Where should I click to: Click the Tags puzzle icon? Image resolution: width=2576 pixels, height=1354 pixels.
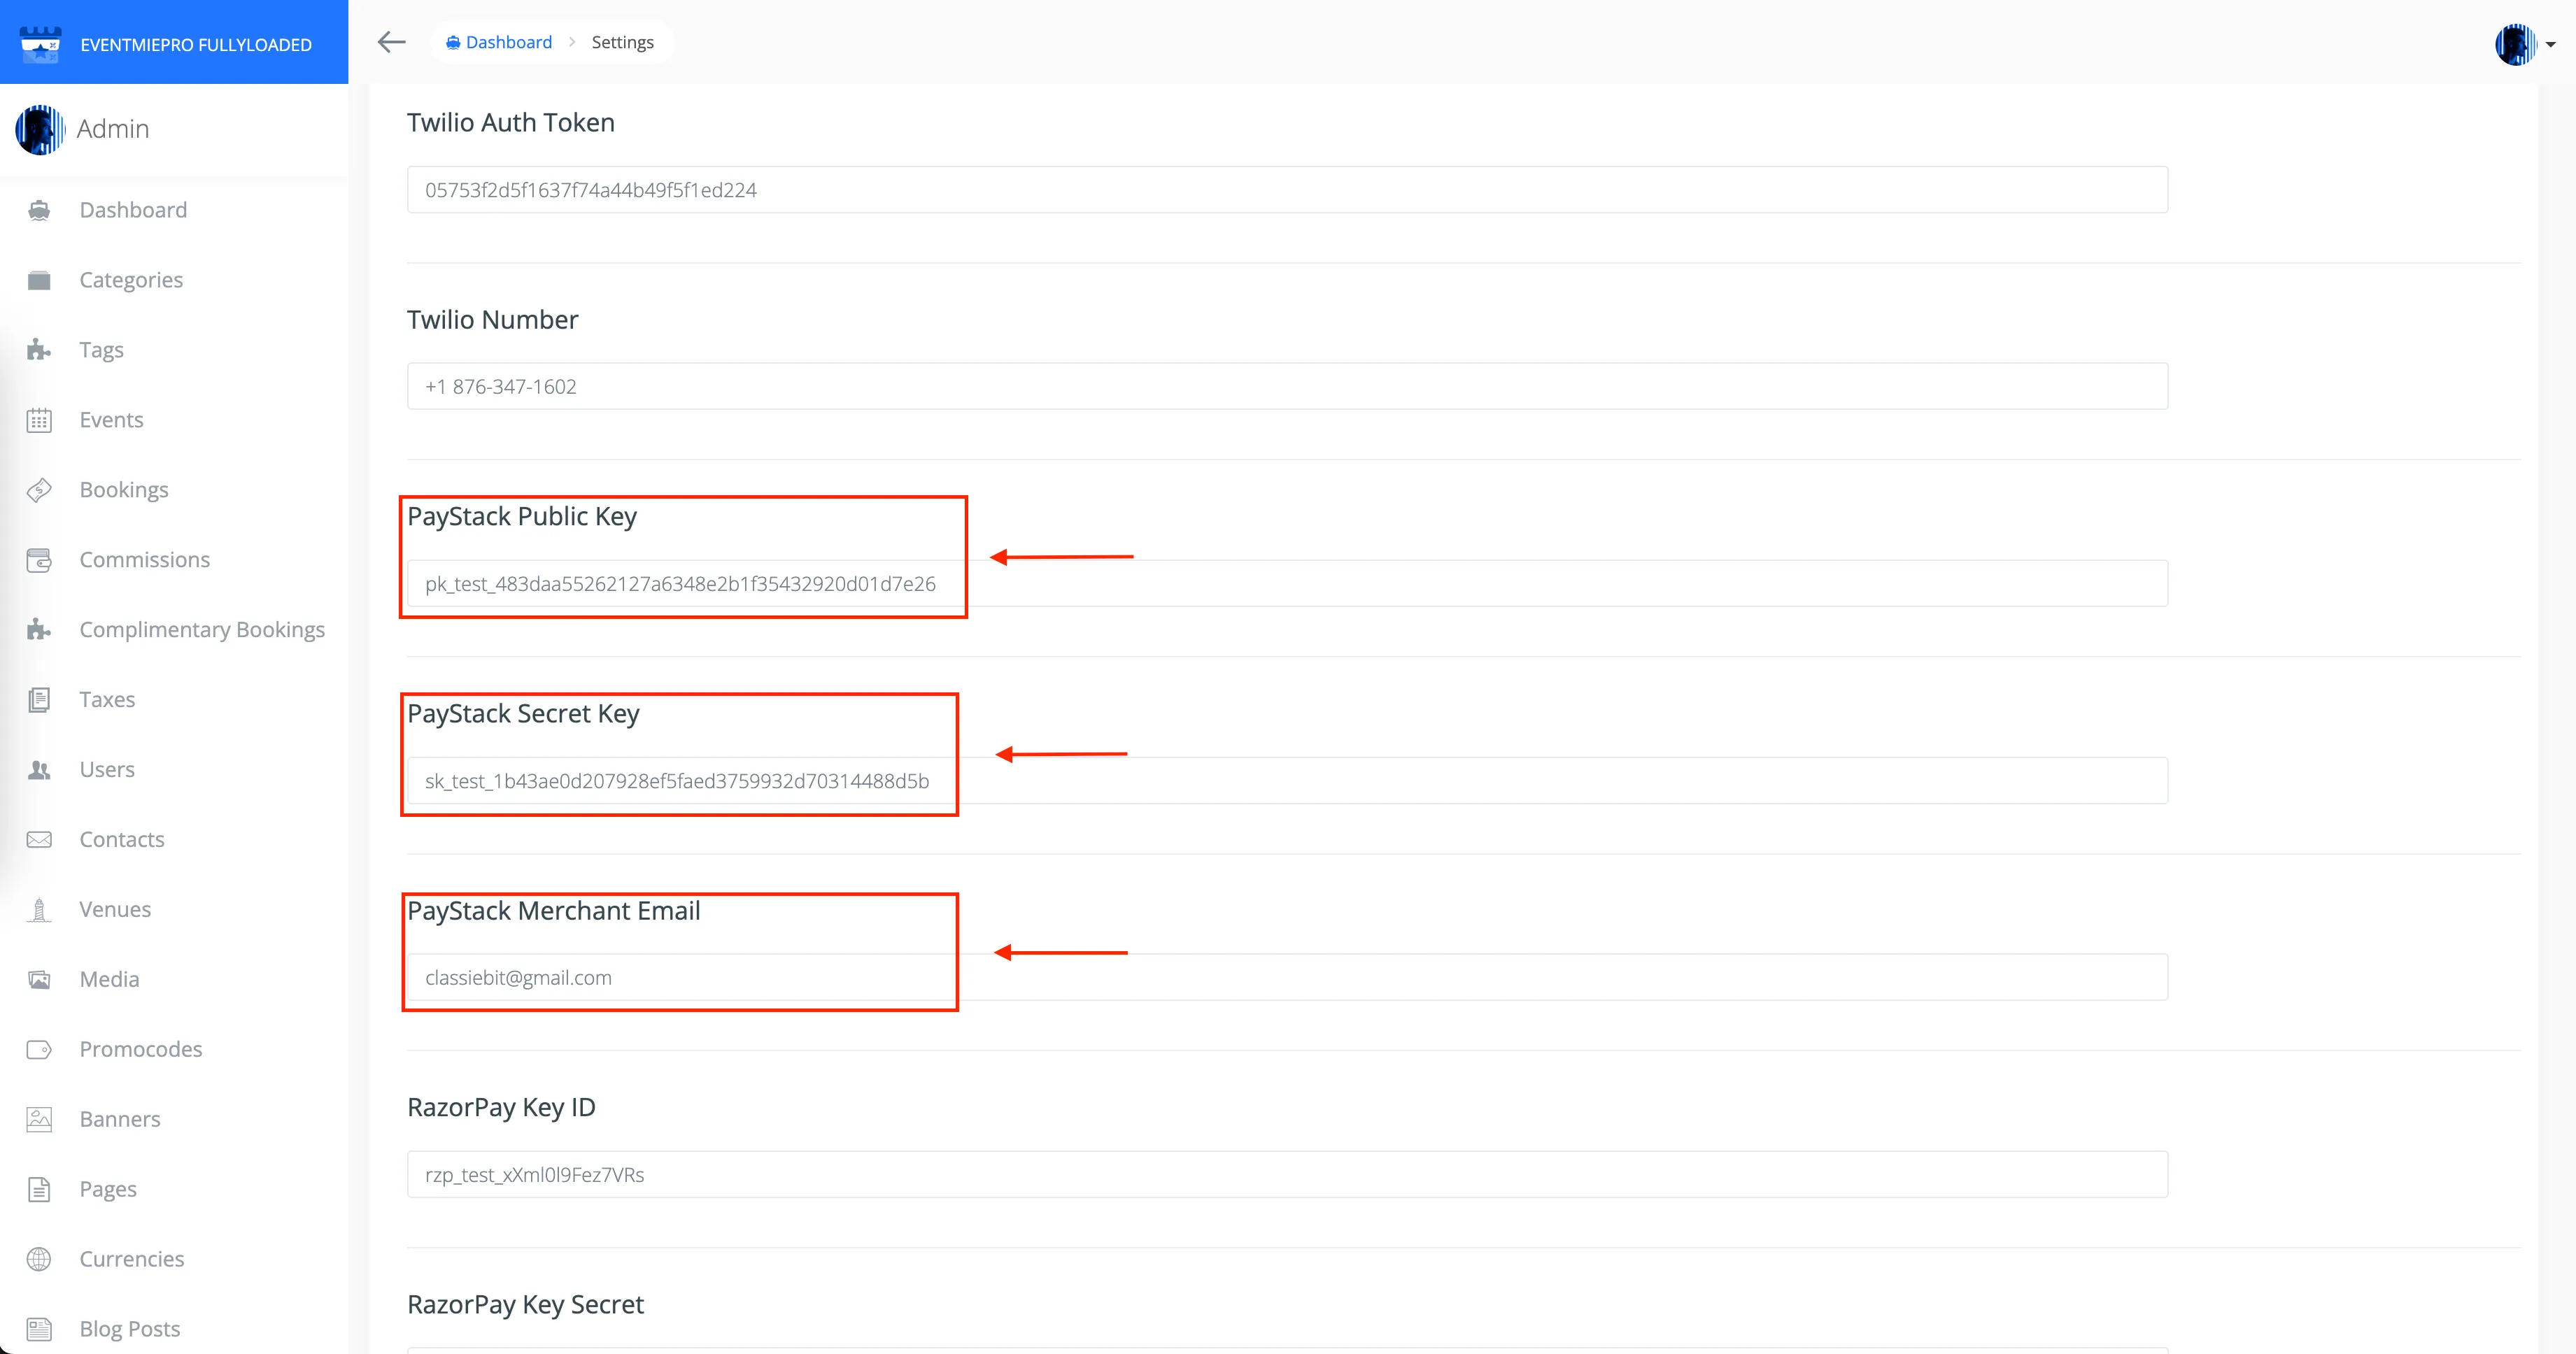coord(39,350)
